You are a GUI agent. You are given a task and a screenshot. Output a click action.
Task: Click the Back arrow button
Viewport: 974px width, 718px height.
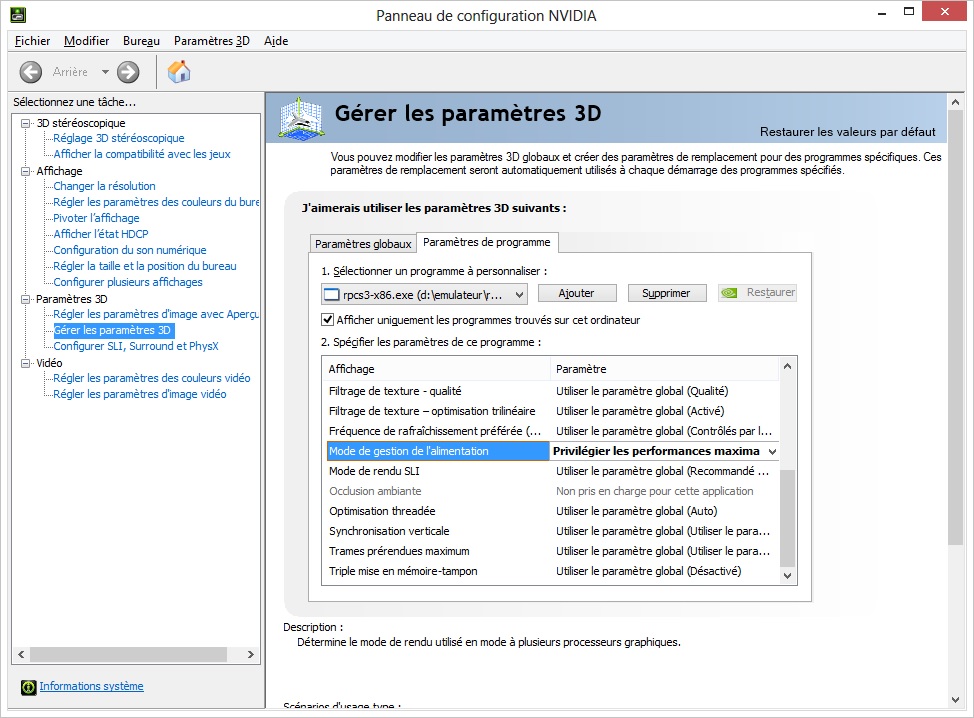point(30,72)
